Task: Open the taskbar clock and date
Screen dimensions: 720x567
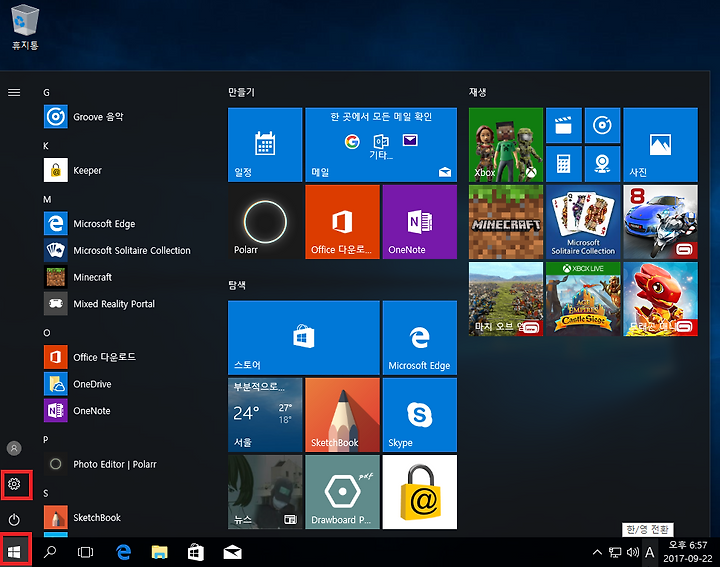Action: (x=687, y=552)
